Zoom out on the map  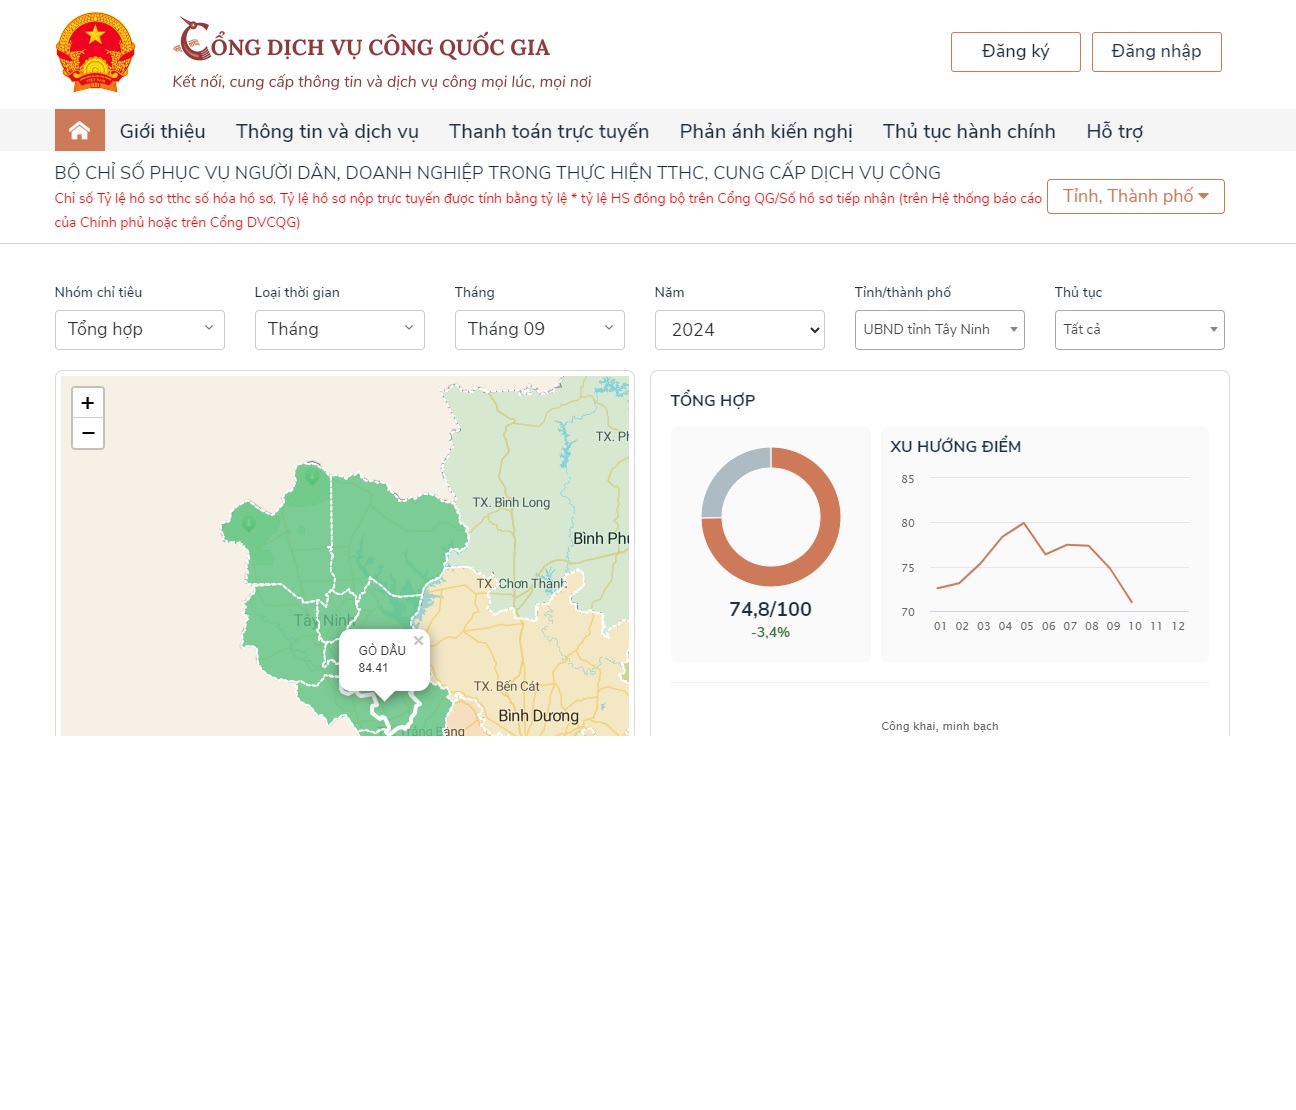[x=88, y=433]
